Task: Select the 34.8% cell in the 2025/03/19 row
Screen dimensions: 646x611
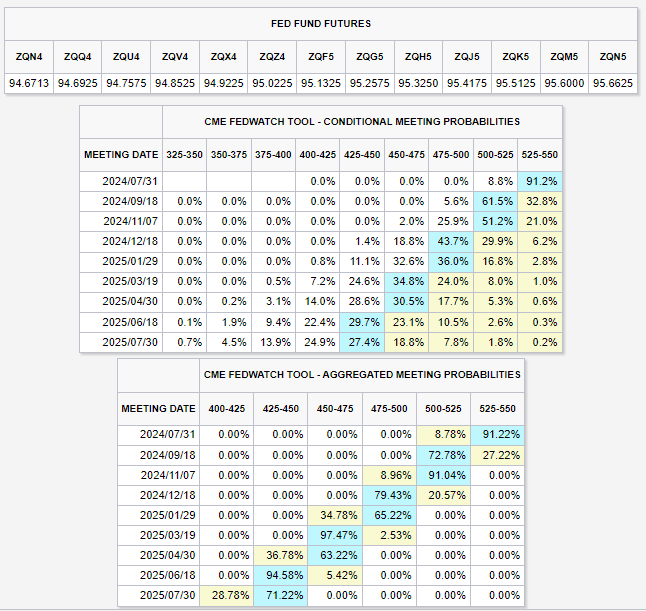Action: click(x=407, y=281)
